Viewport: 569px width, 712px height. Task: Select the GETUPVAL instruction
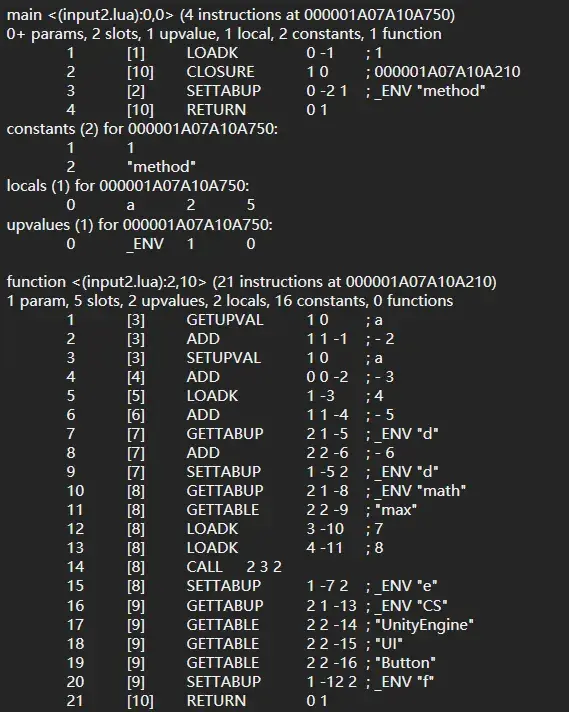click(225, 320)
